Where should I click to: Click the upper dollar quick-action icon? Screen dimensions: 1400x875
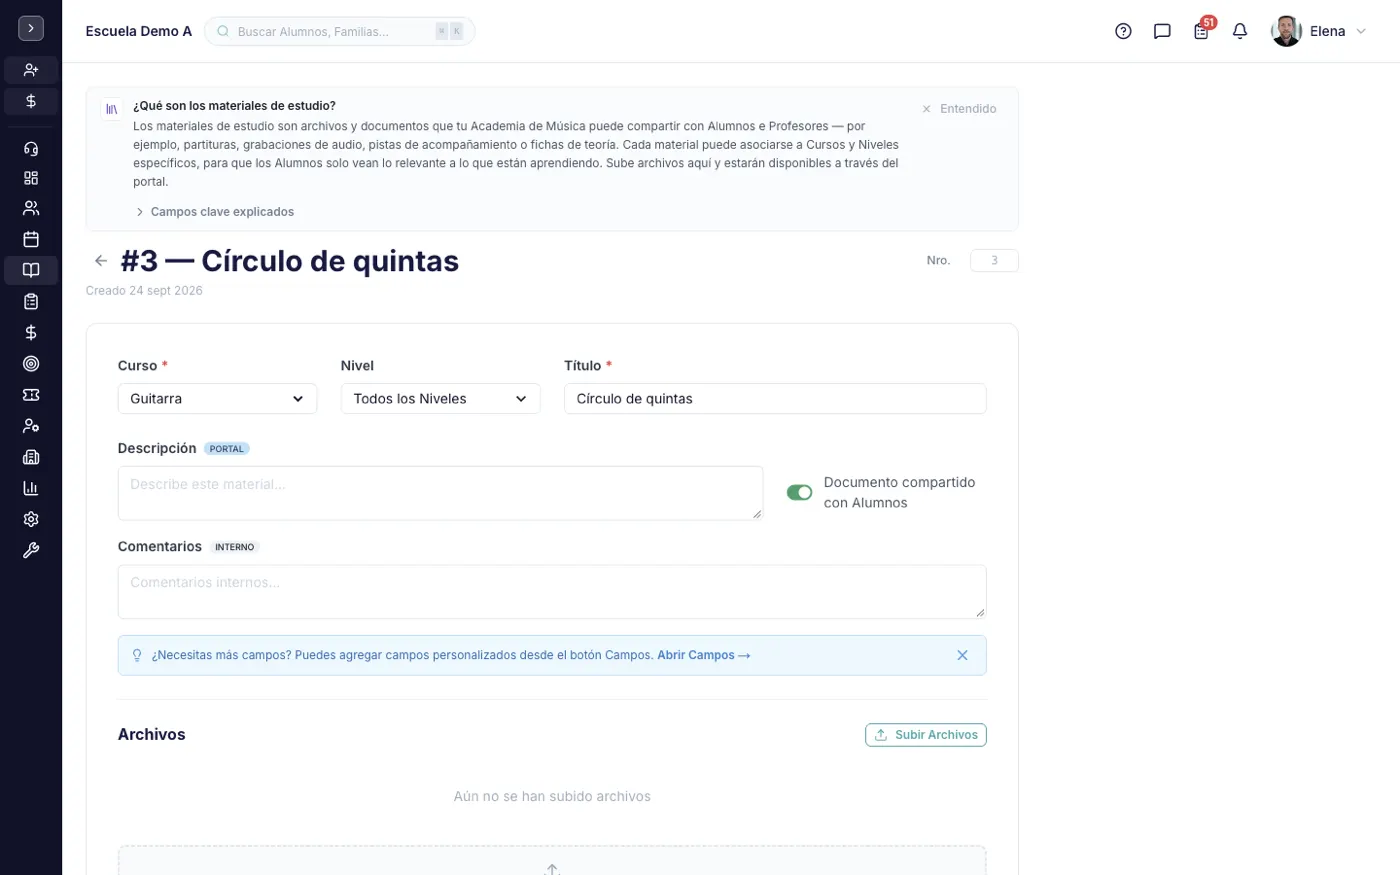tap(31, 101)
